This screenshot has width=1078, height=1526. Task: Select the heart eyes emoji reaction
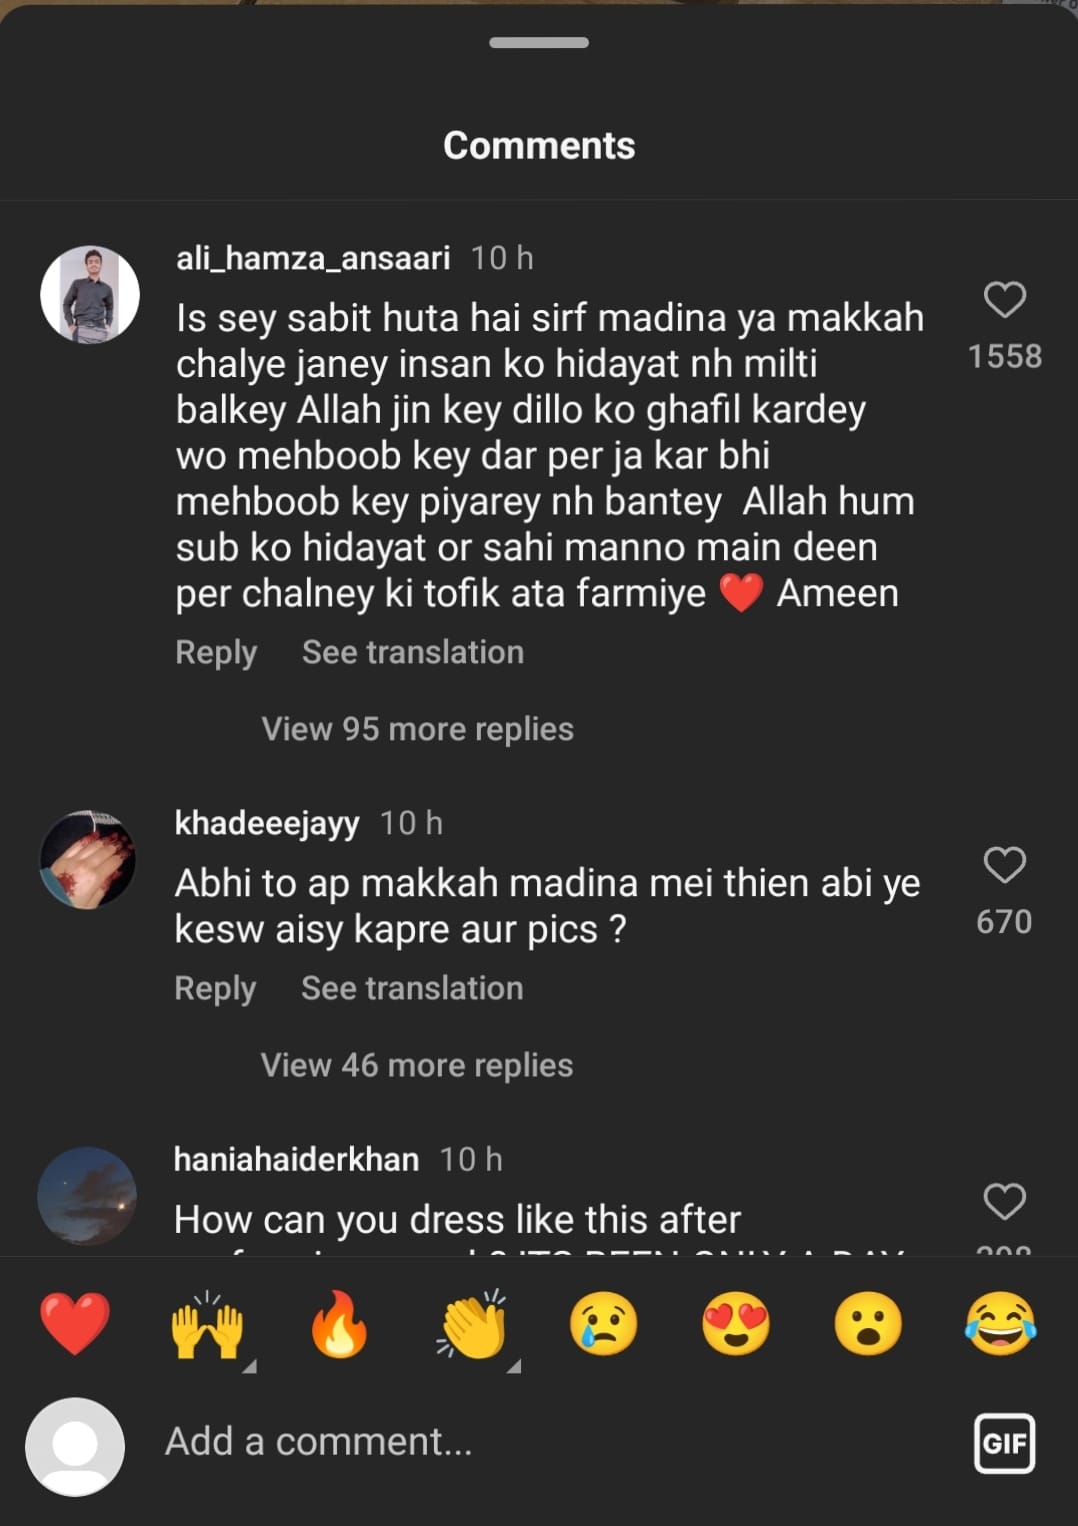[x=736, y=1323]
